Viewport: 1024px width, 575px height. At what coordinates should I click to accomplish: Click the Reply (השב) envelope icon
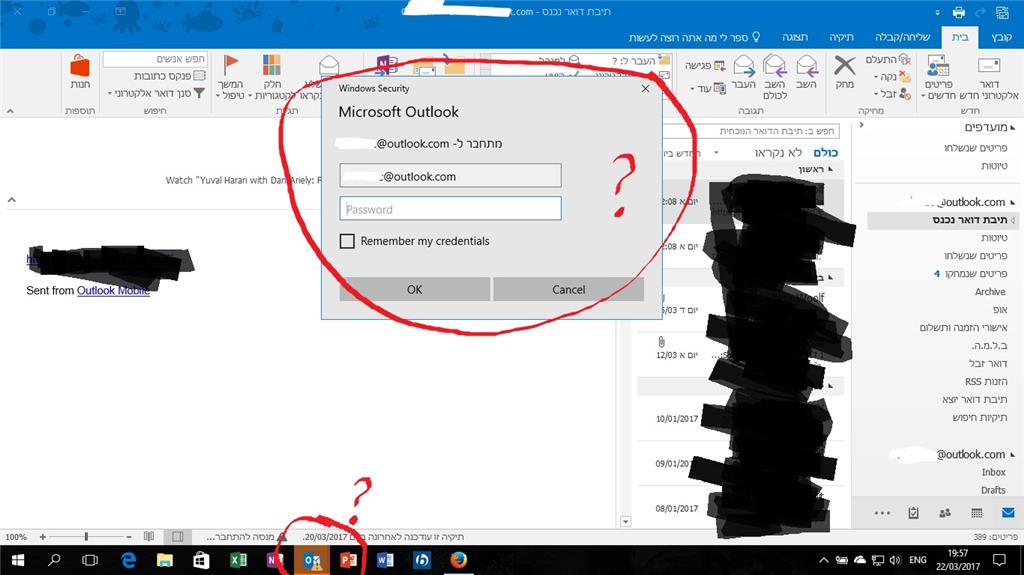tap(807, 66)
